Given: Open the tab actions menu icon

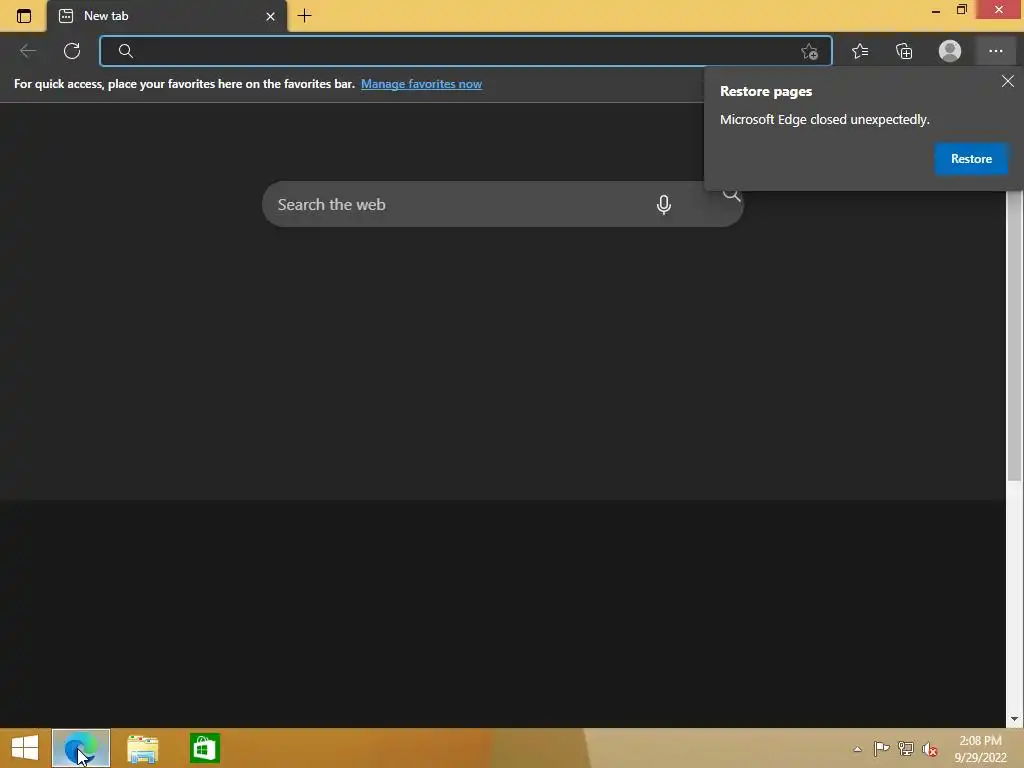Looking at the screenshot, I should tap(24, 16).
